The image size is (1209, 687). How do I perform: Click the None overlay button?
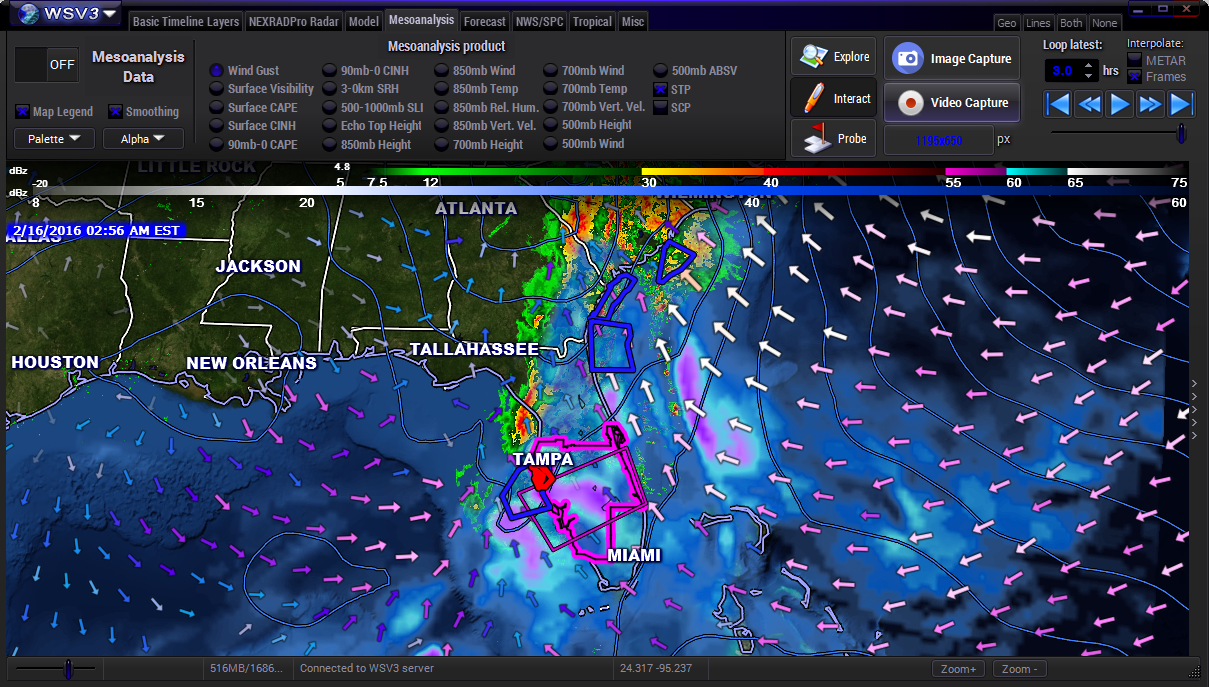1104,23
